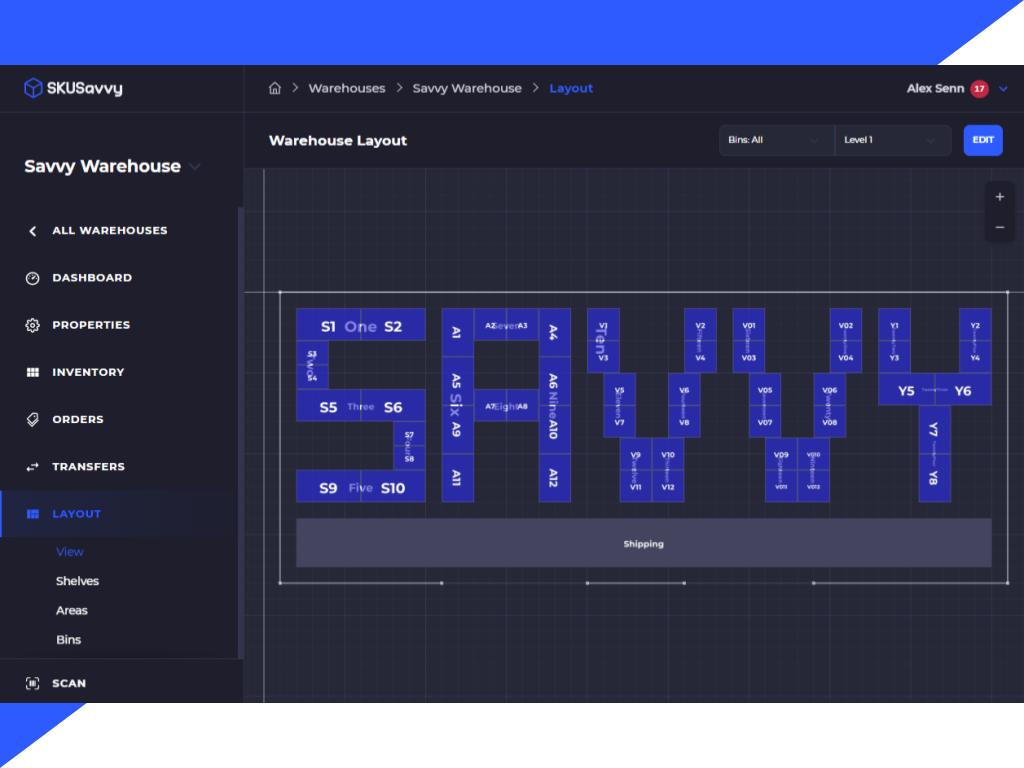Click the home icon in breadcrumb

pyautogui.click(x=275, y=88)
